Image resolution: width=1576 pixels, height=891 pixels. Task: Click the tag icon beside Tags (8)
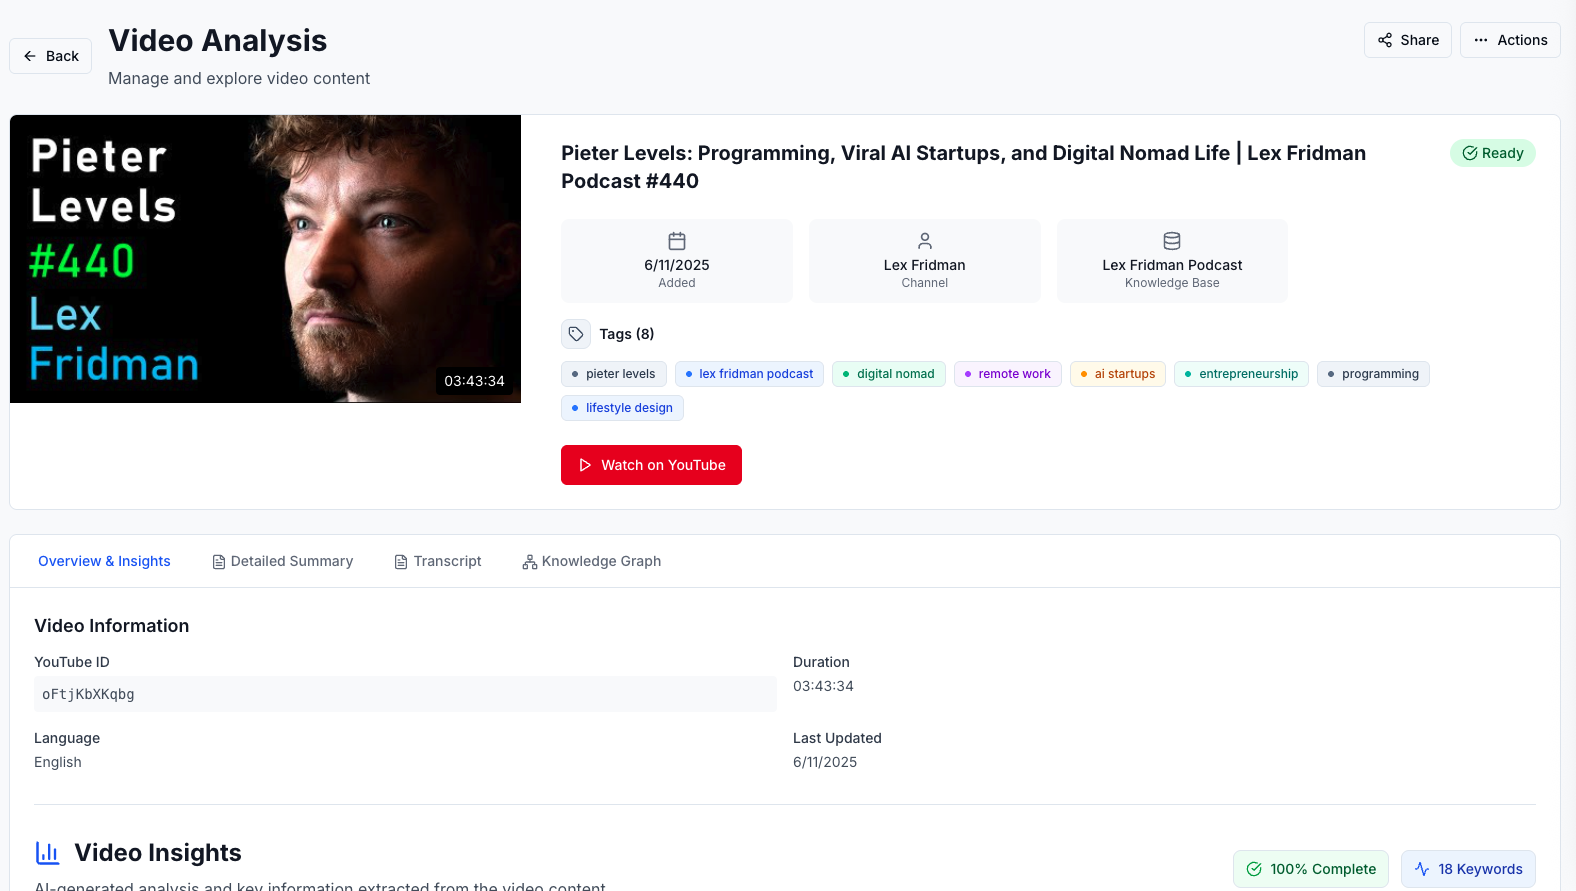click(576, 334)
